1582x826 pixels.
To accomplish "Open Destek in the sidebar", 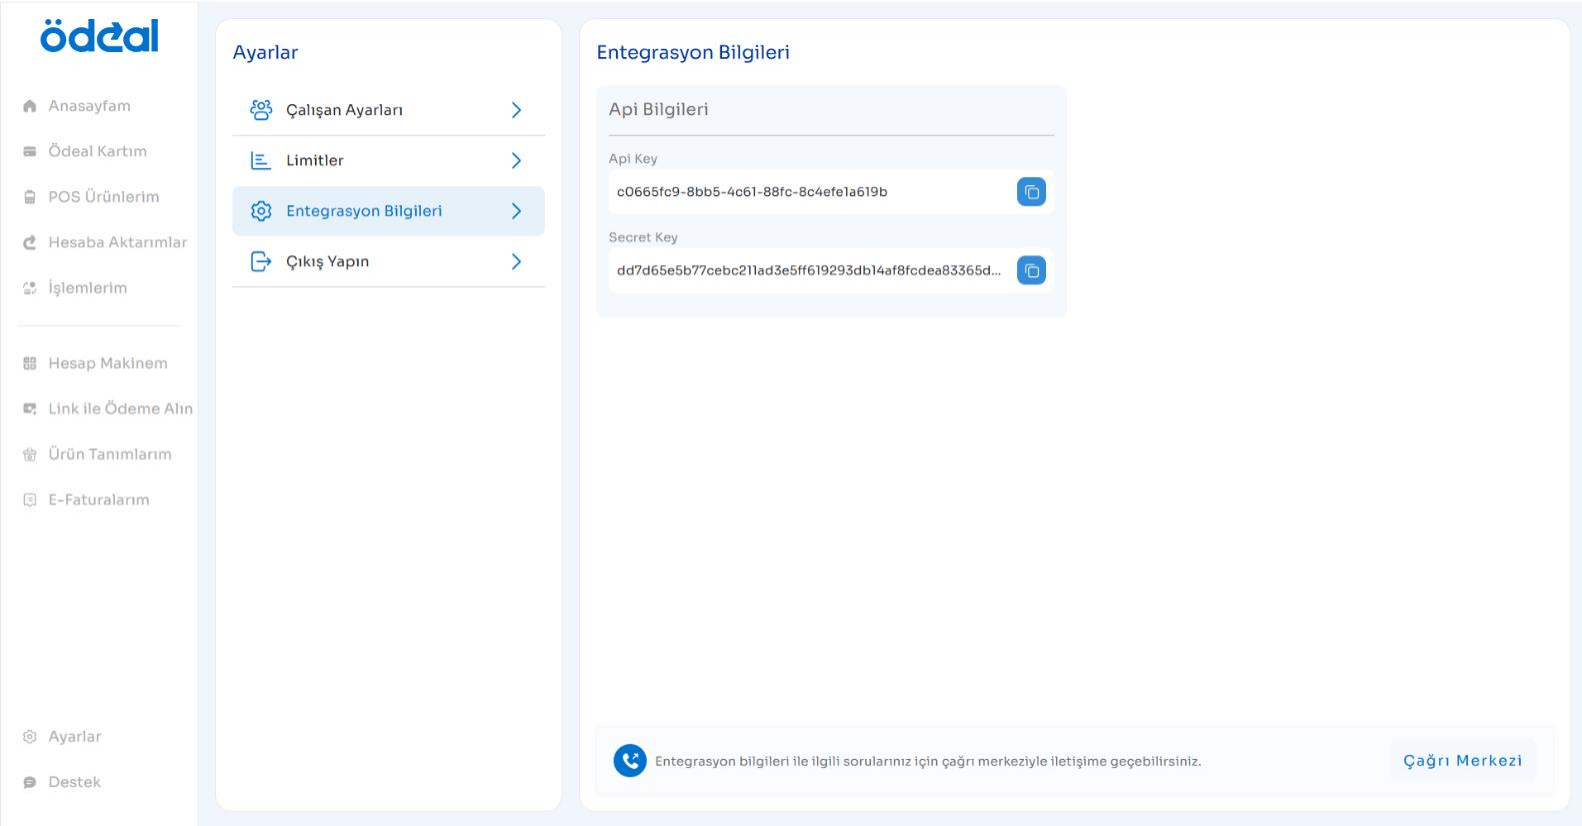I will pyautogui.click(x=74, y=782).
